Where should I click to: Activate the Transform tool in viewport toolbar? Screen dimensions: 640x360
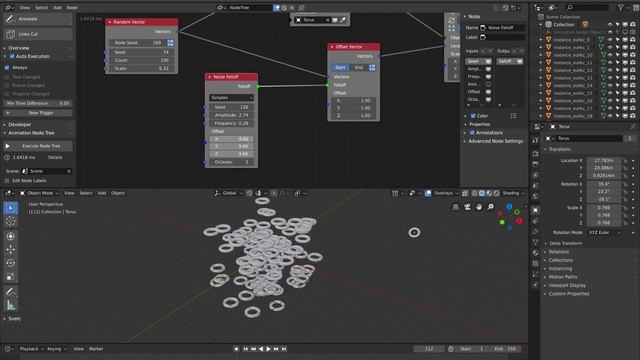point(11,236)
